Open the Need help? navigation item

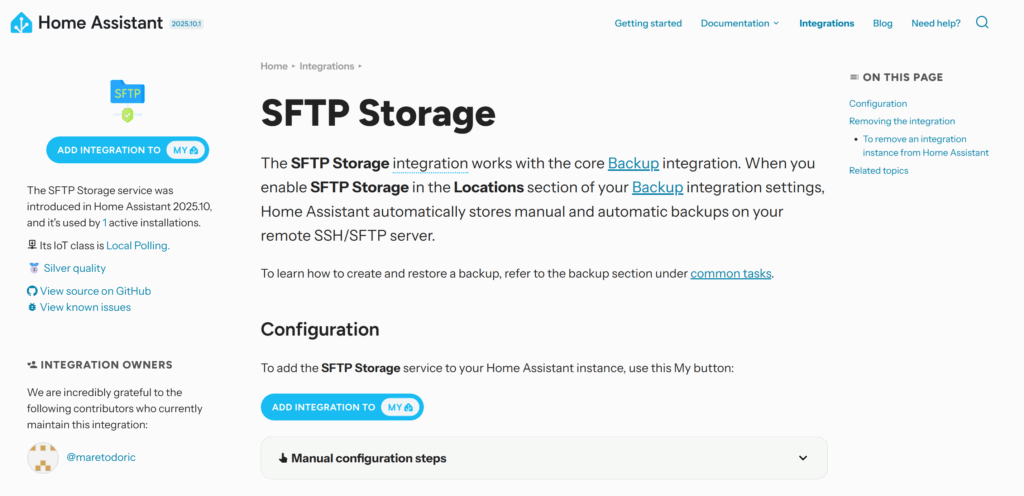click(x=935, y=23)
